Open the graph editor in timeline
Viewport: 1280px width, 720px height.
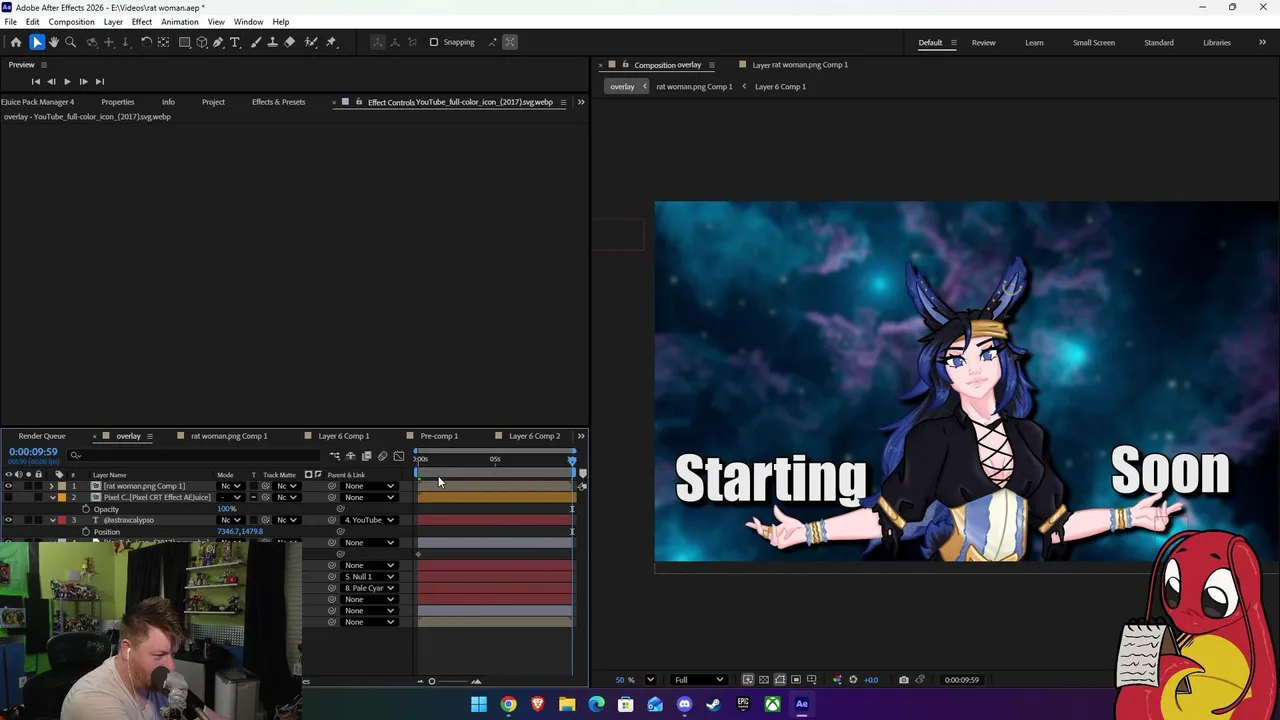[398, 456]
